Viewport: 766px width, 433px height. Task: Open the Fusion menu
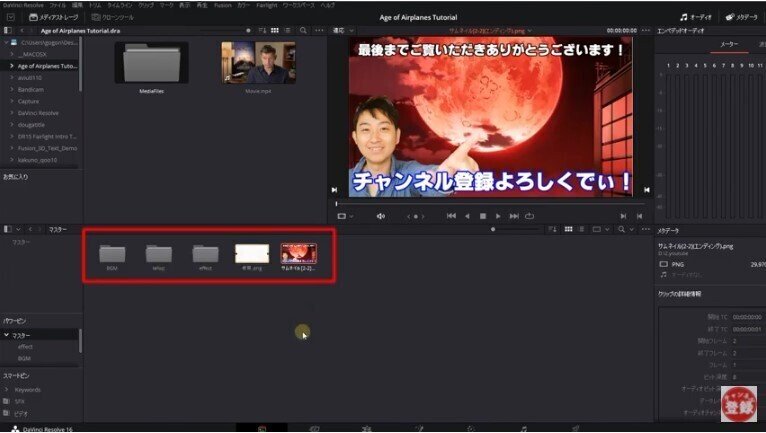tap(223, 5)
